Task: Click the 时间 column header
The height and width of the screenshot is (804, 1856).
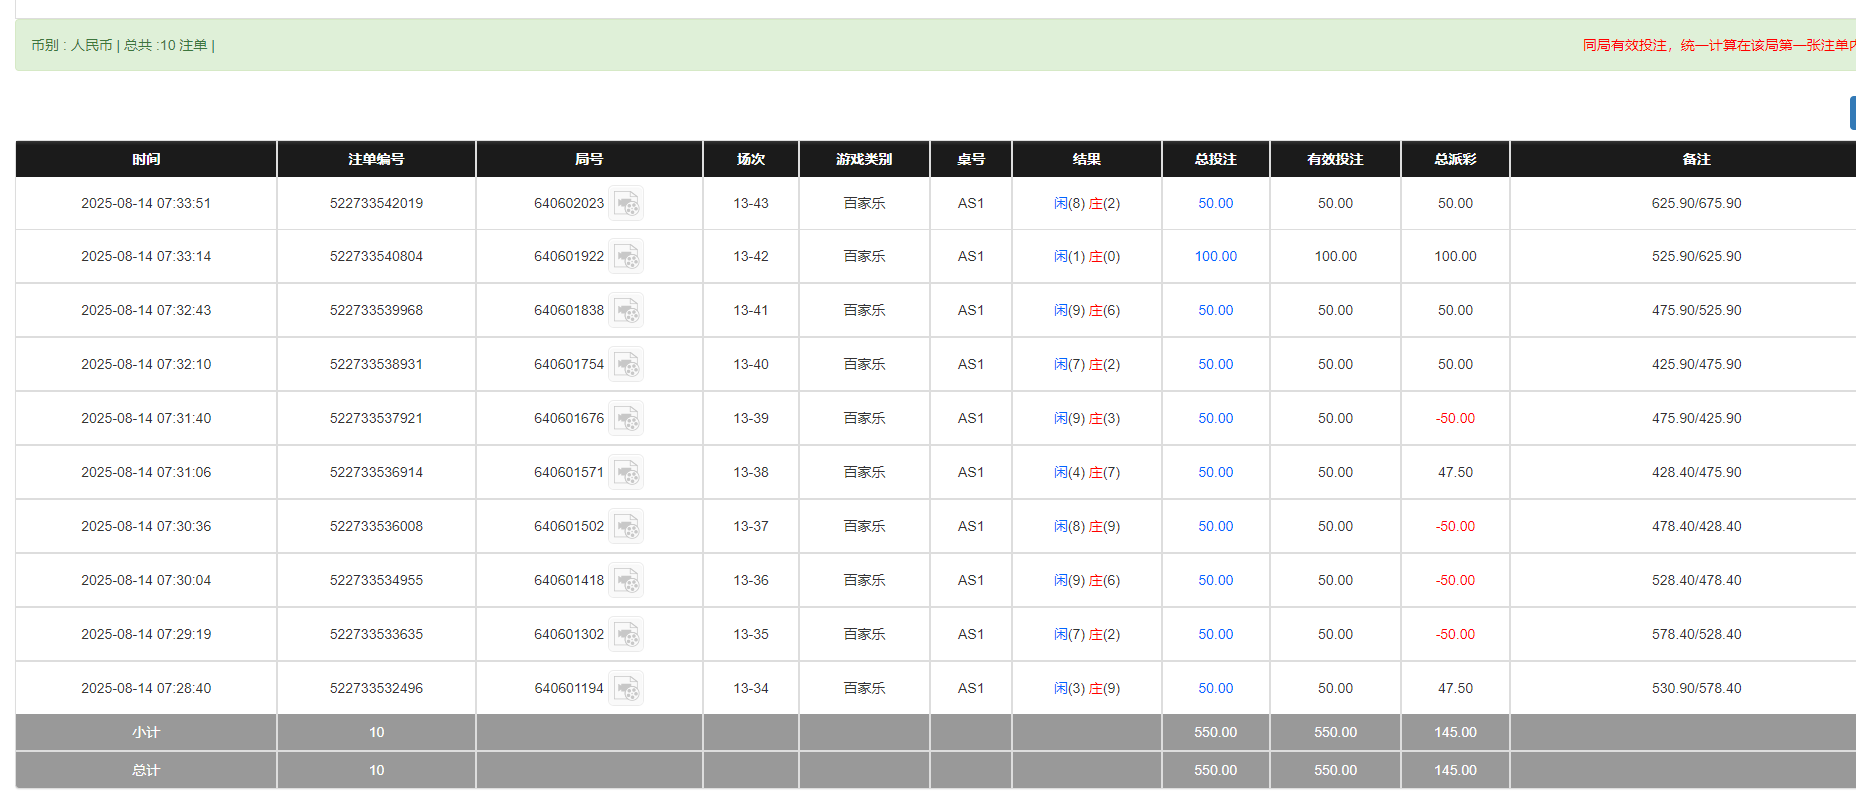Action: point(146,159)
